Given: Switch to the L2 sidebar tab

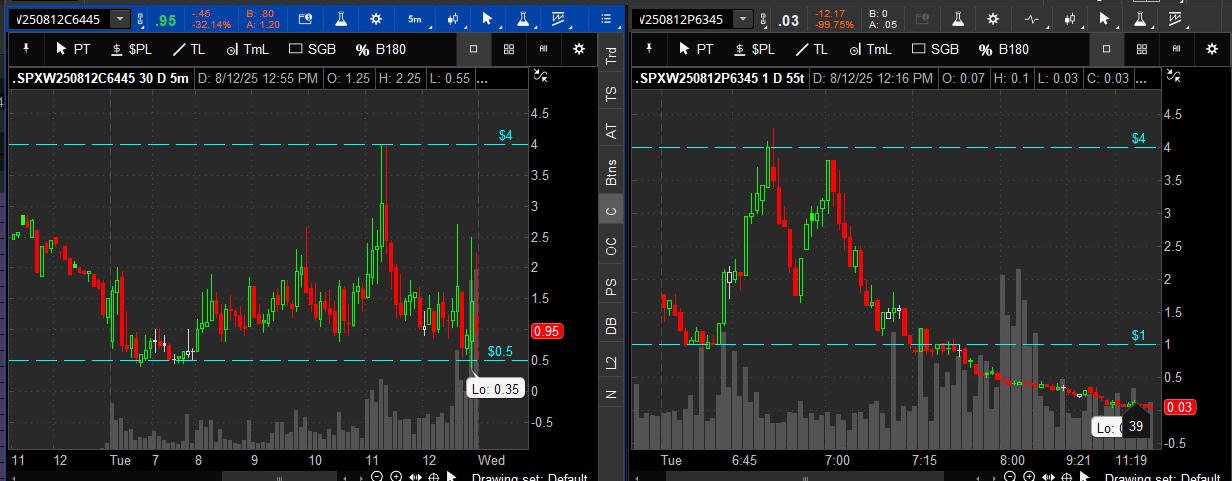Looking at the screenshot, I should 611,361.
